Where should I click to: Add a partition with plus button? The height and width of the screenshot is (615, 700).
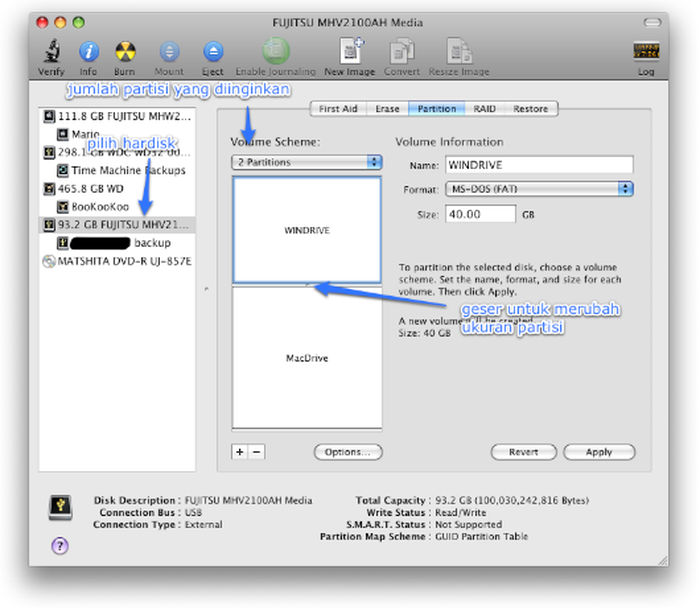coord(240,452)
